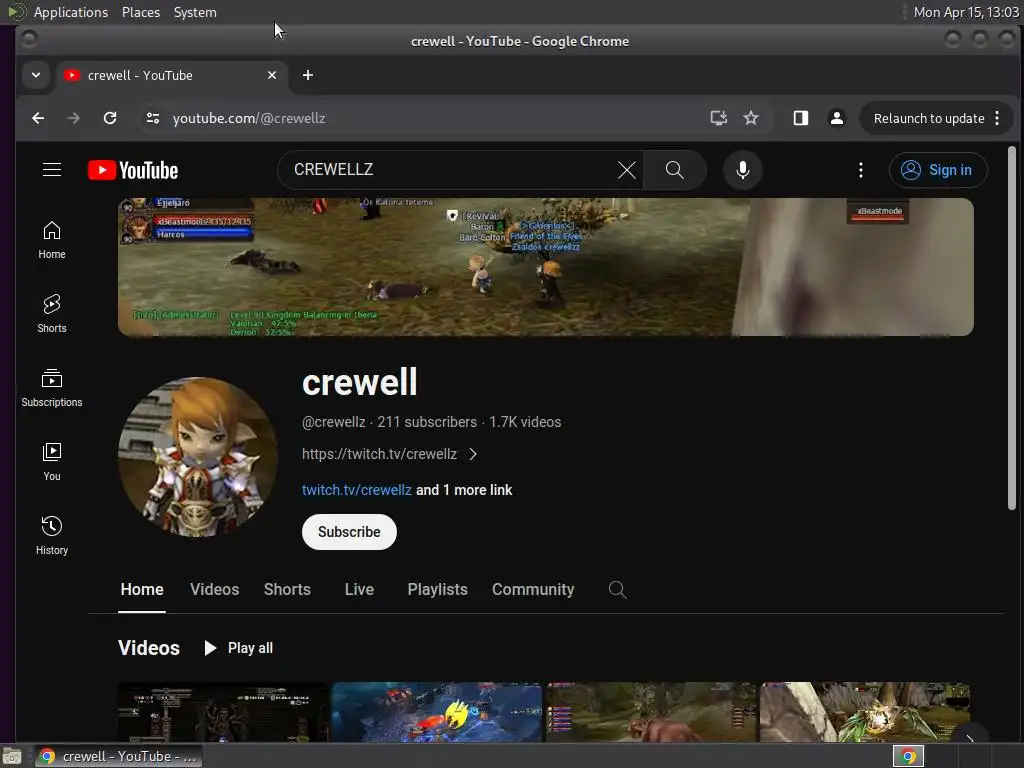Clear the CREWELLZ search text
The height and width of the screenshot is (768, 1024).
[x=626, y=170]
